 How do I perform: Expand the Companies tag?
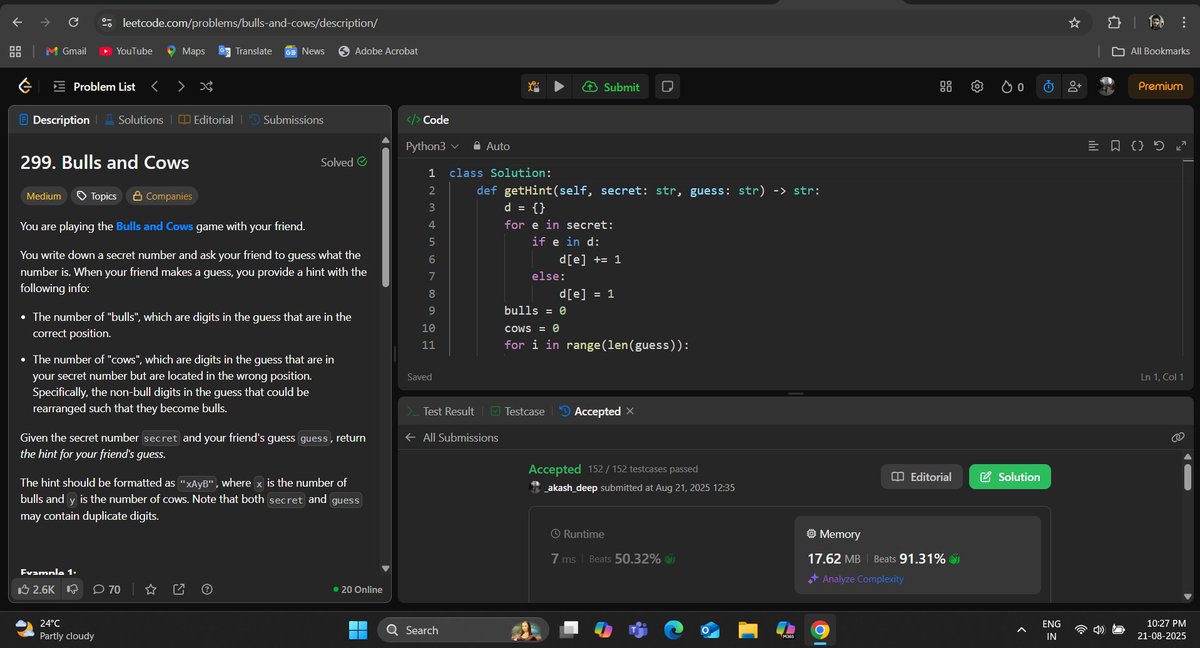point(161,196)
